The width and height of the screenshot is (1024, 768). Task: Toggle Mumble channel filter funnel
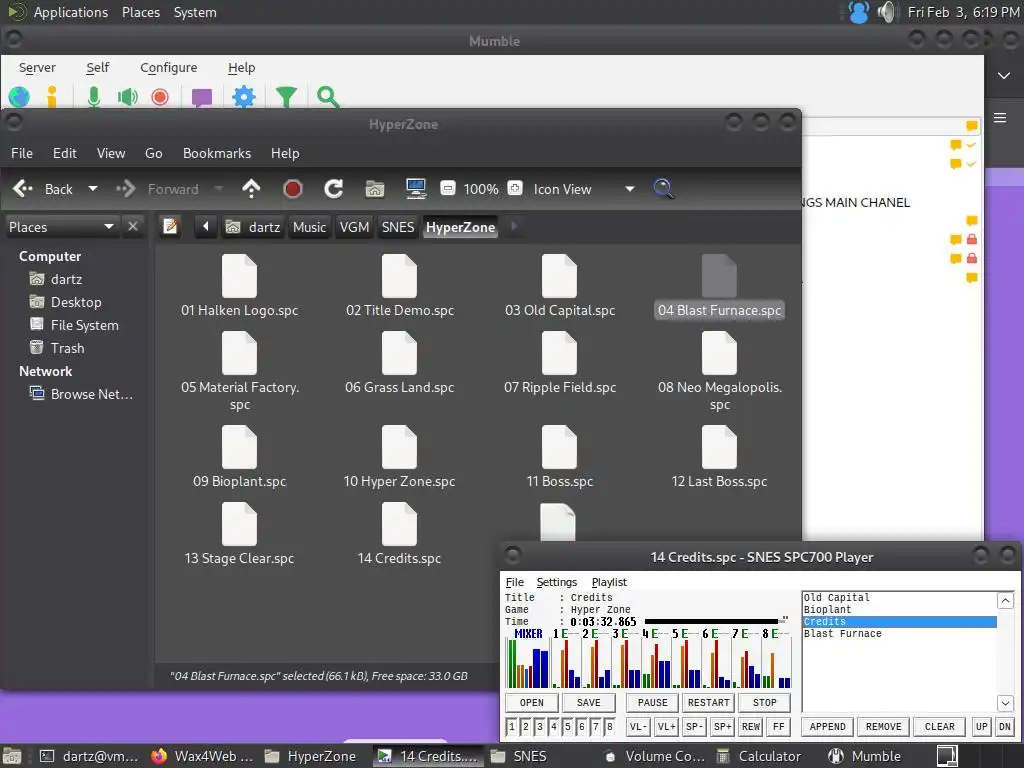(286, 97)
